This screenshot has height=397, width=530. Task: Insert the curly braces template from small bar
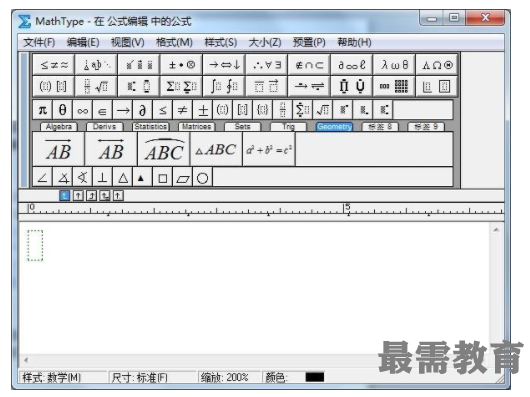point(263,110)
